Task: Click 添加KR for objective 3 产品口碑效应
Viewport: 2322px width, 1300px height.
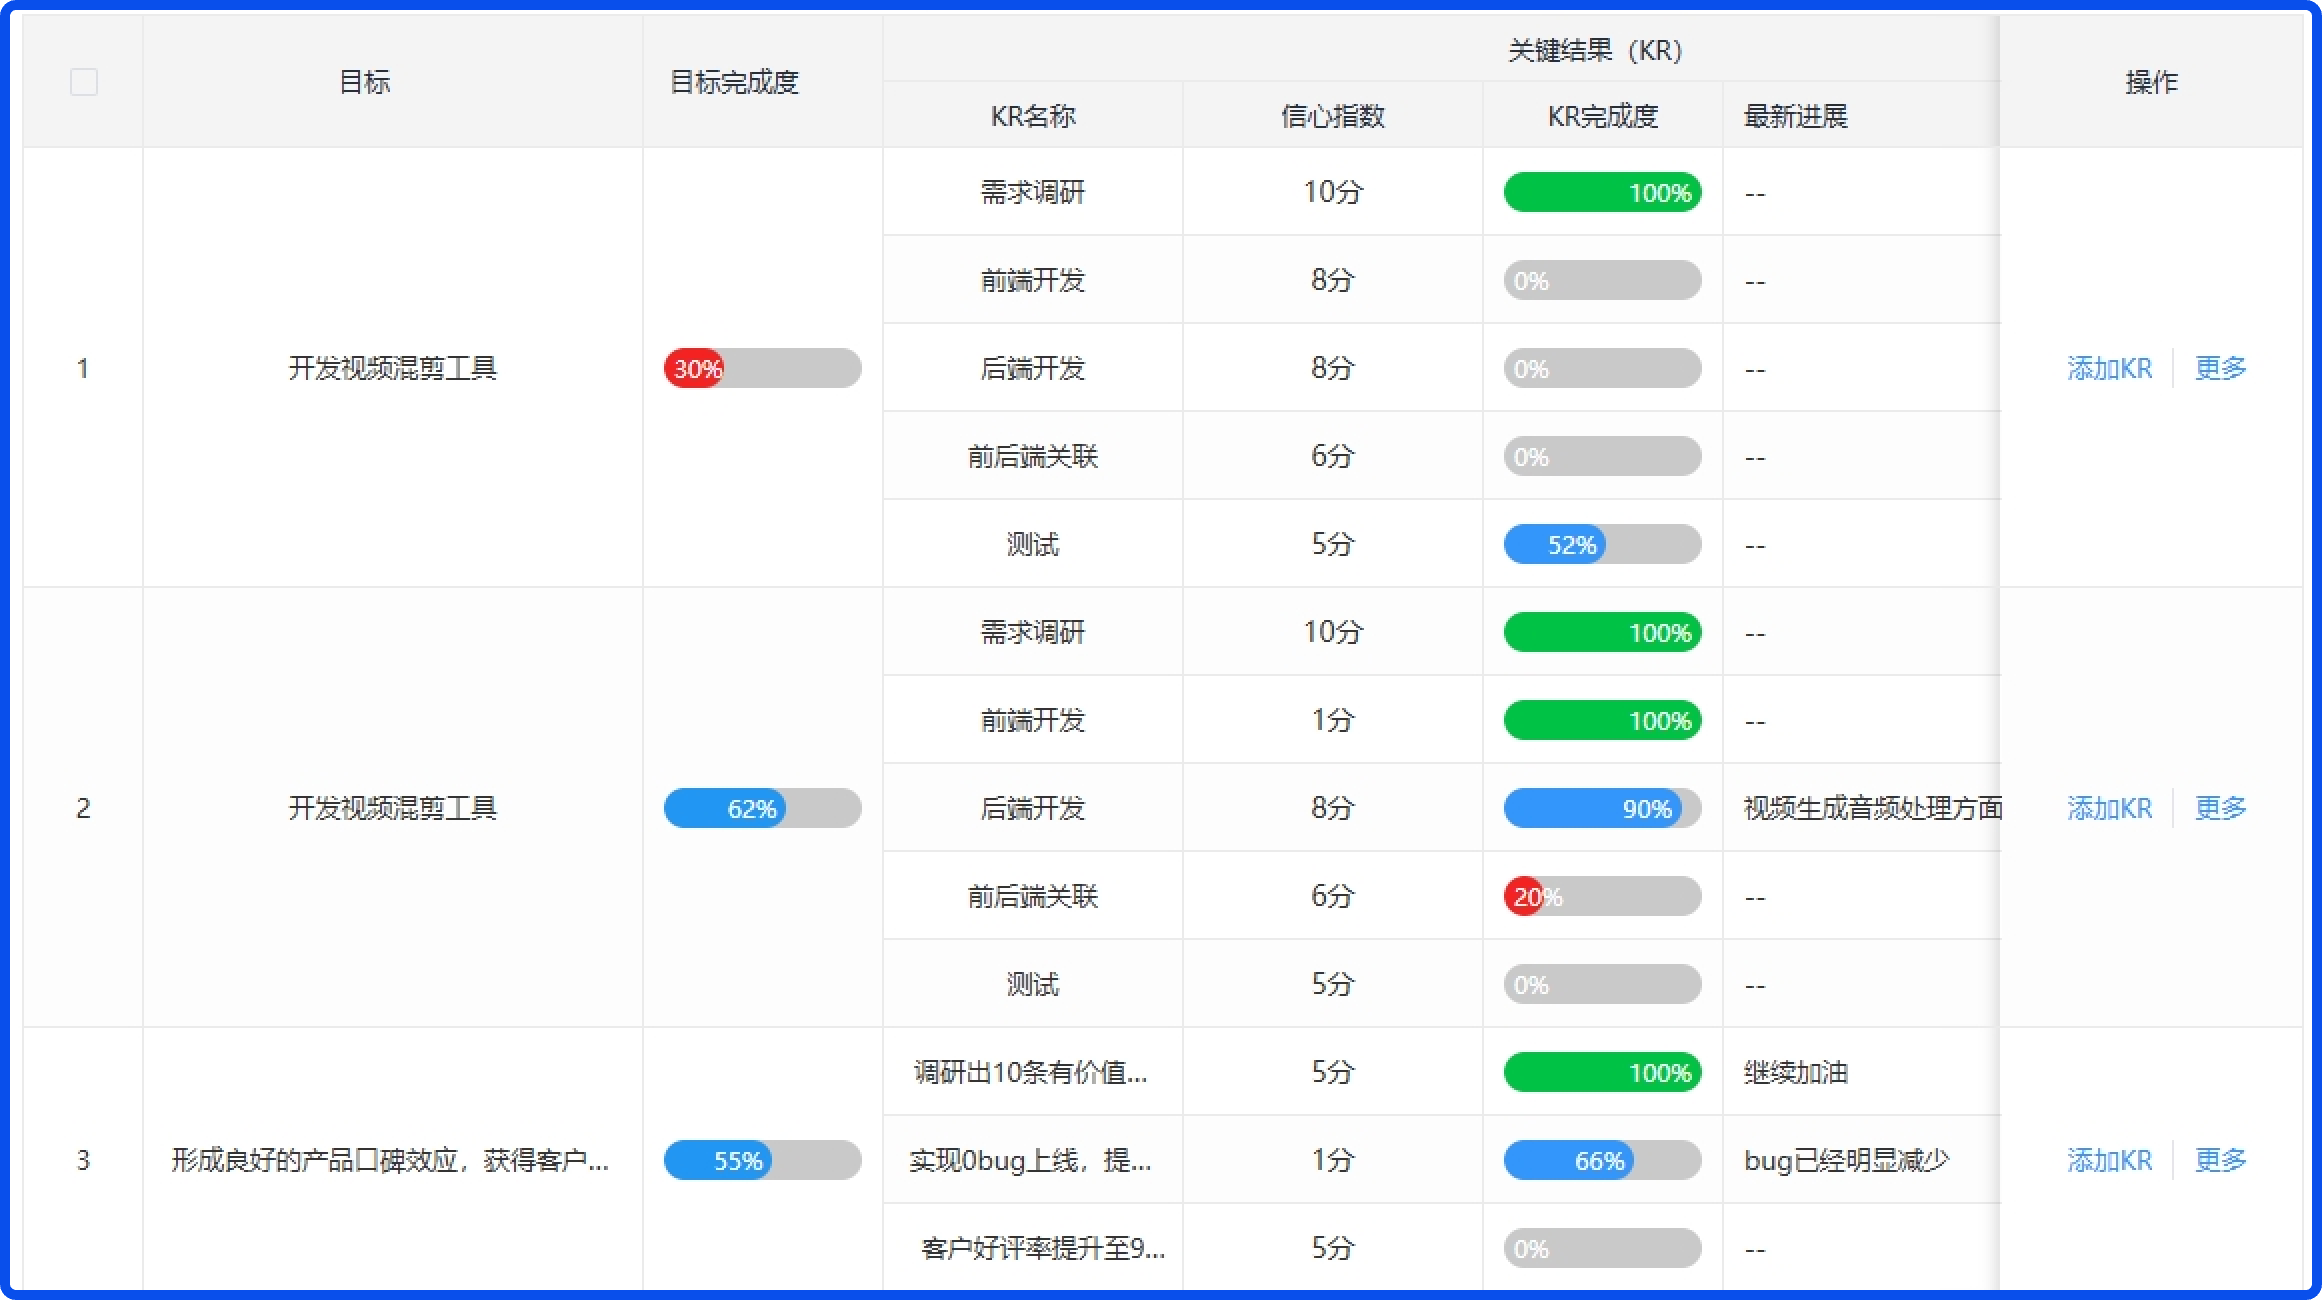Action: (x=2110, y=1160)
